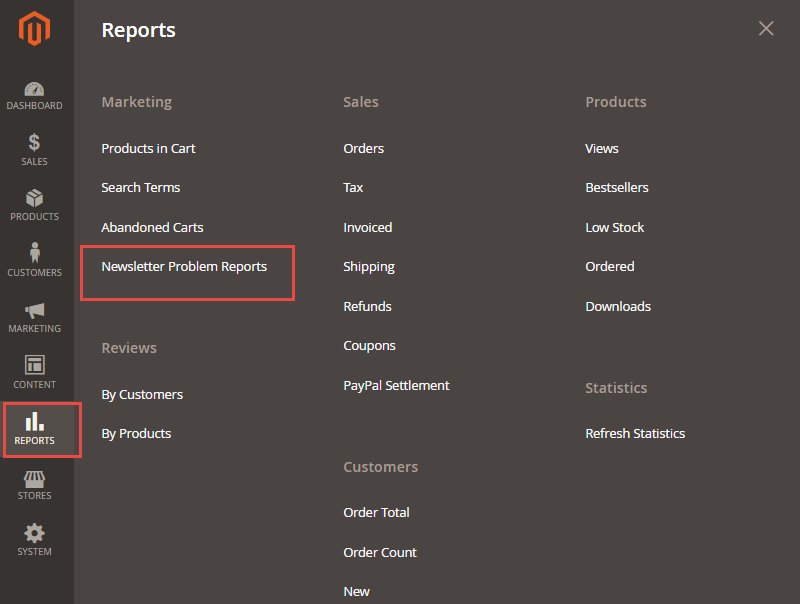800x604 pixels.
Task: Open the Stores storefront icon menu
Action: [35, 479]
